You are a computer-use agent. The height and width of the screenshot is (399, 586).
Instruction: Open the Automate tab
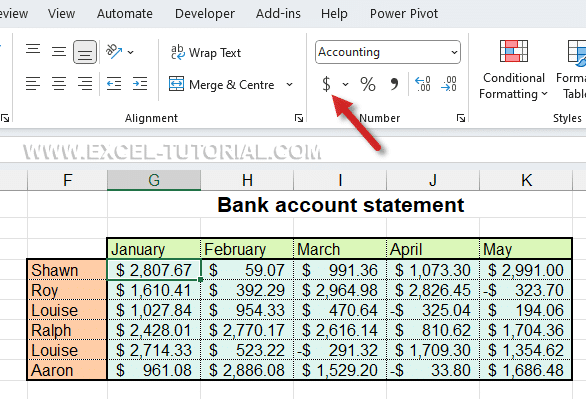click(124, 14)
